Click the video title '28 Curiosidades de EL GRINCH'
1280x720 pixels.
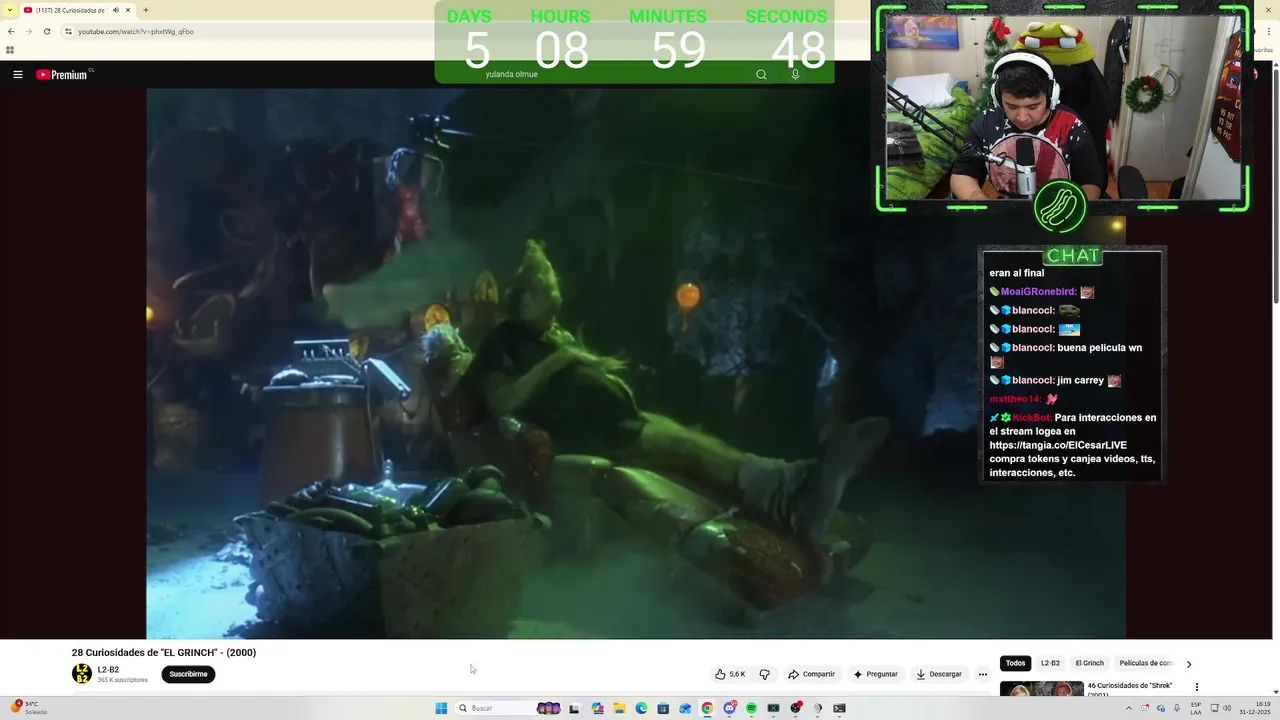coord(164,652)
